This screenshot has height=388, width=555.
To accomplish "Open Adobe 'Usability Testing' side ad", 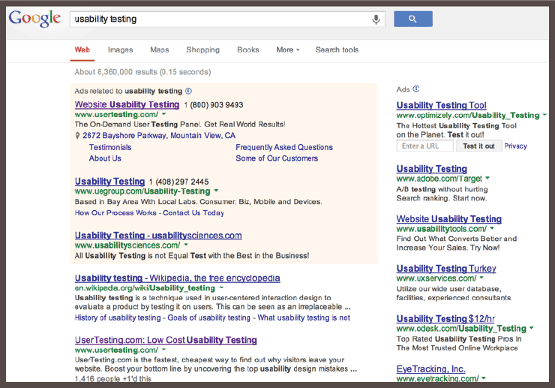I will 432,169.
